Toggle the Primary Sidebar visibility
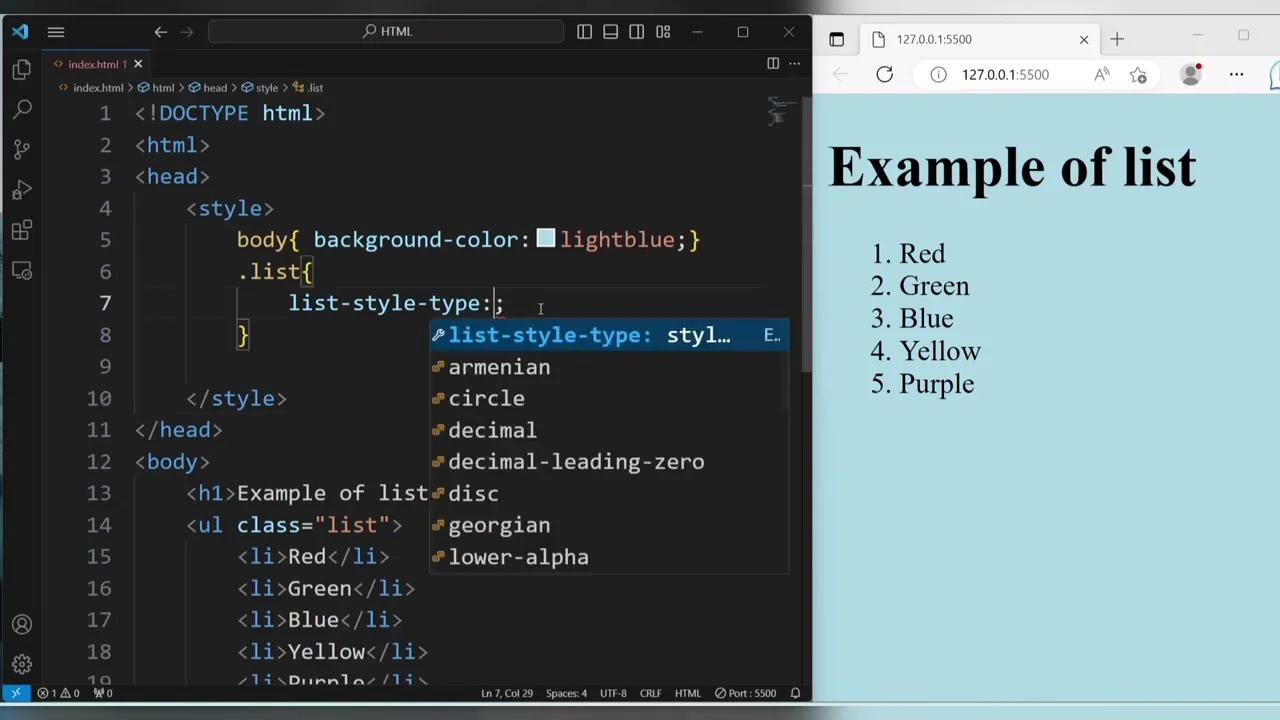 coord(584,31)
